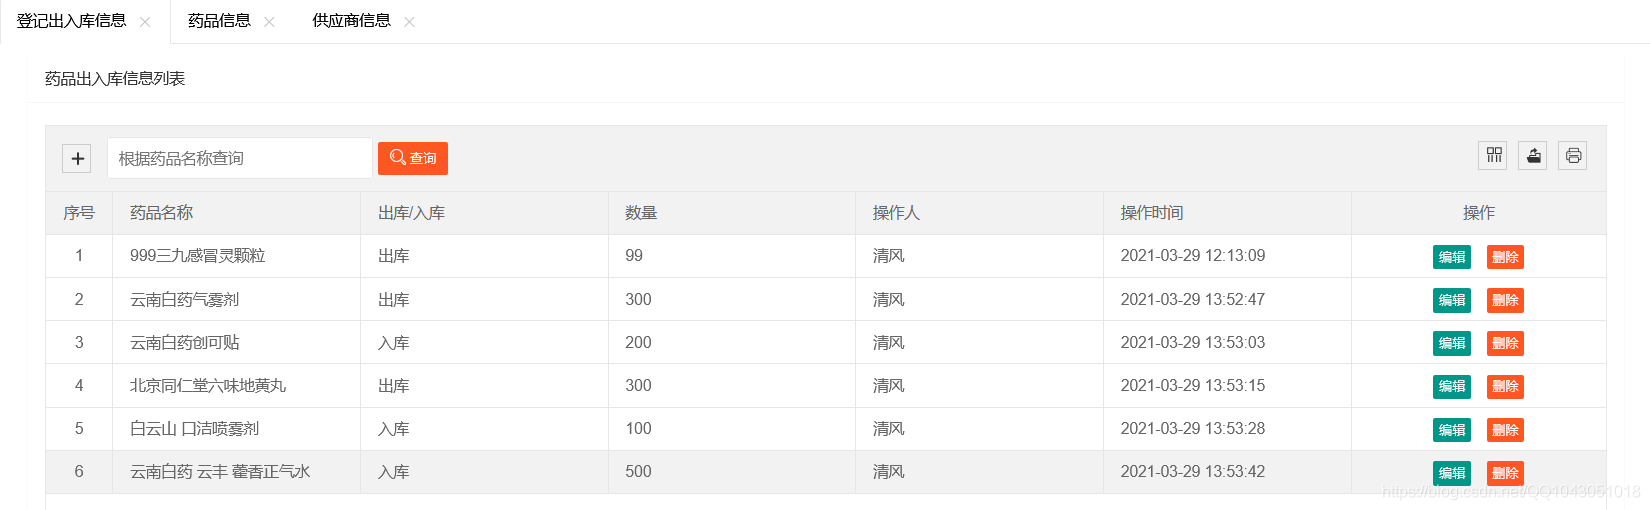Screen dimensions: 1650x510
Task: Edit the 云南白药创可贴 row
Action: coord(1451,343)
